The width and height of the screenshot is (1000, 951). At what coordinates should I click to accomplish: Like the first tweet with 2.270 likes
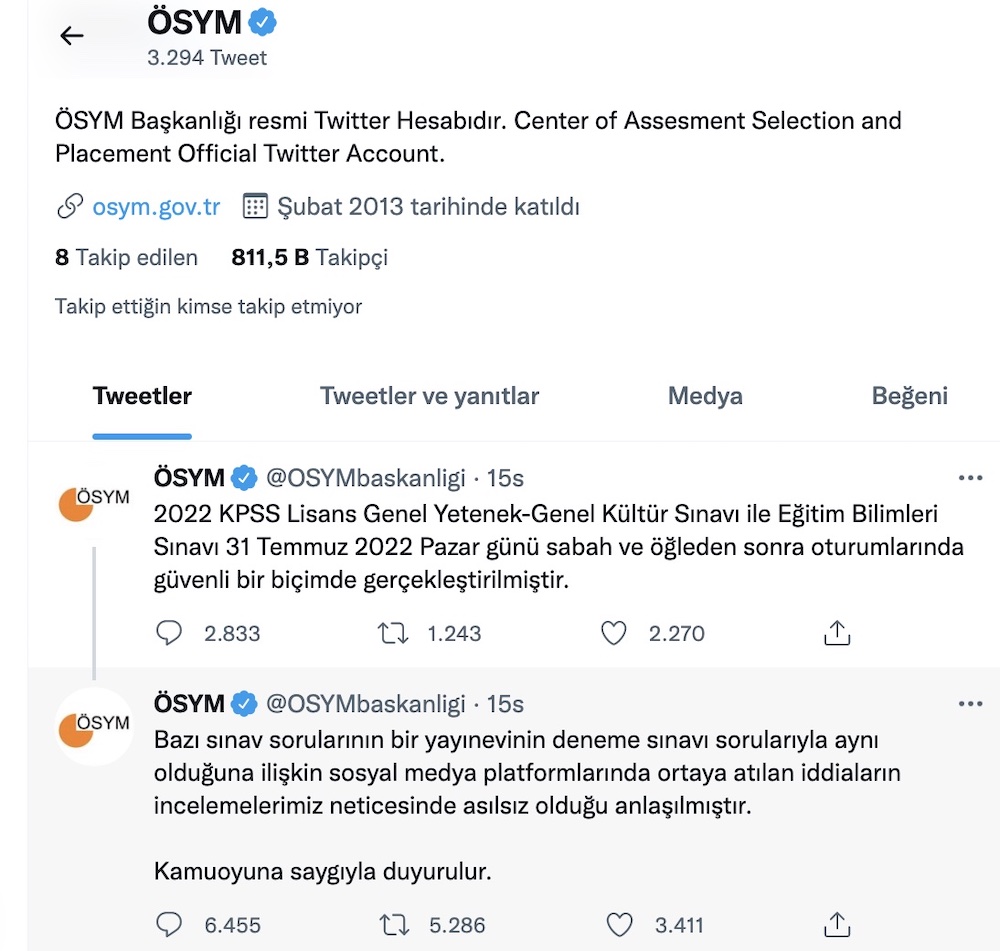click(x=614, y=633)
